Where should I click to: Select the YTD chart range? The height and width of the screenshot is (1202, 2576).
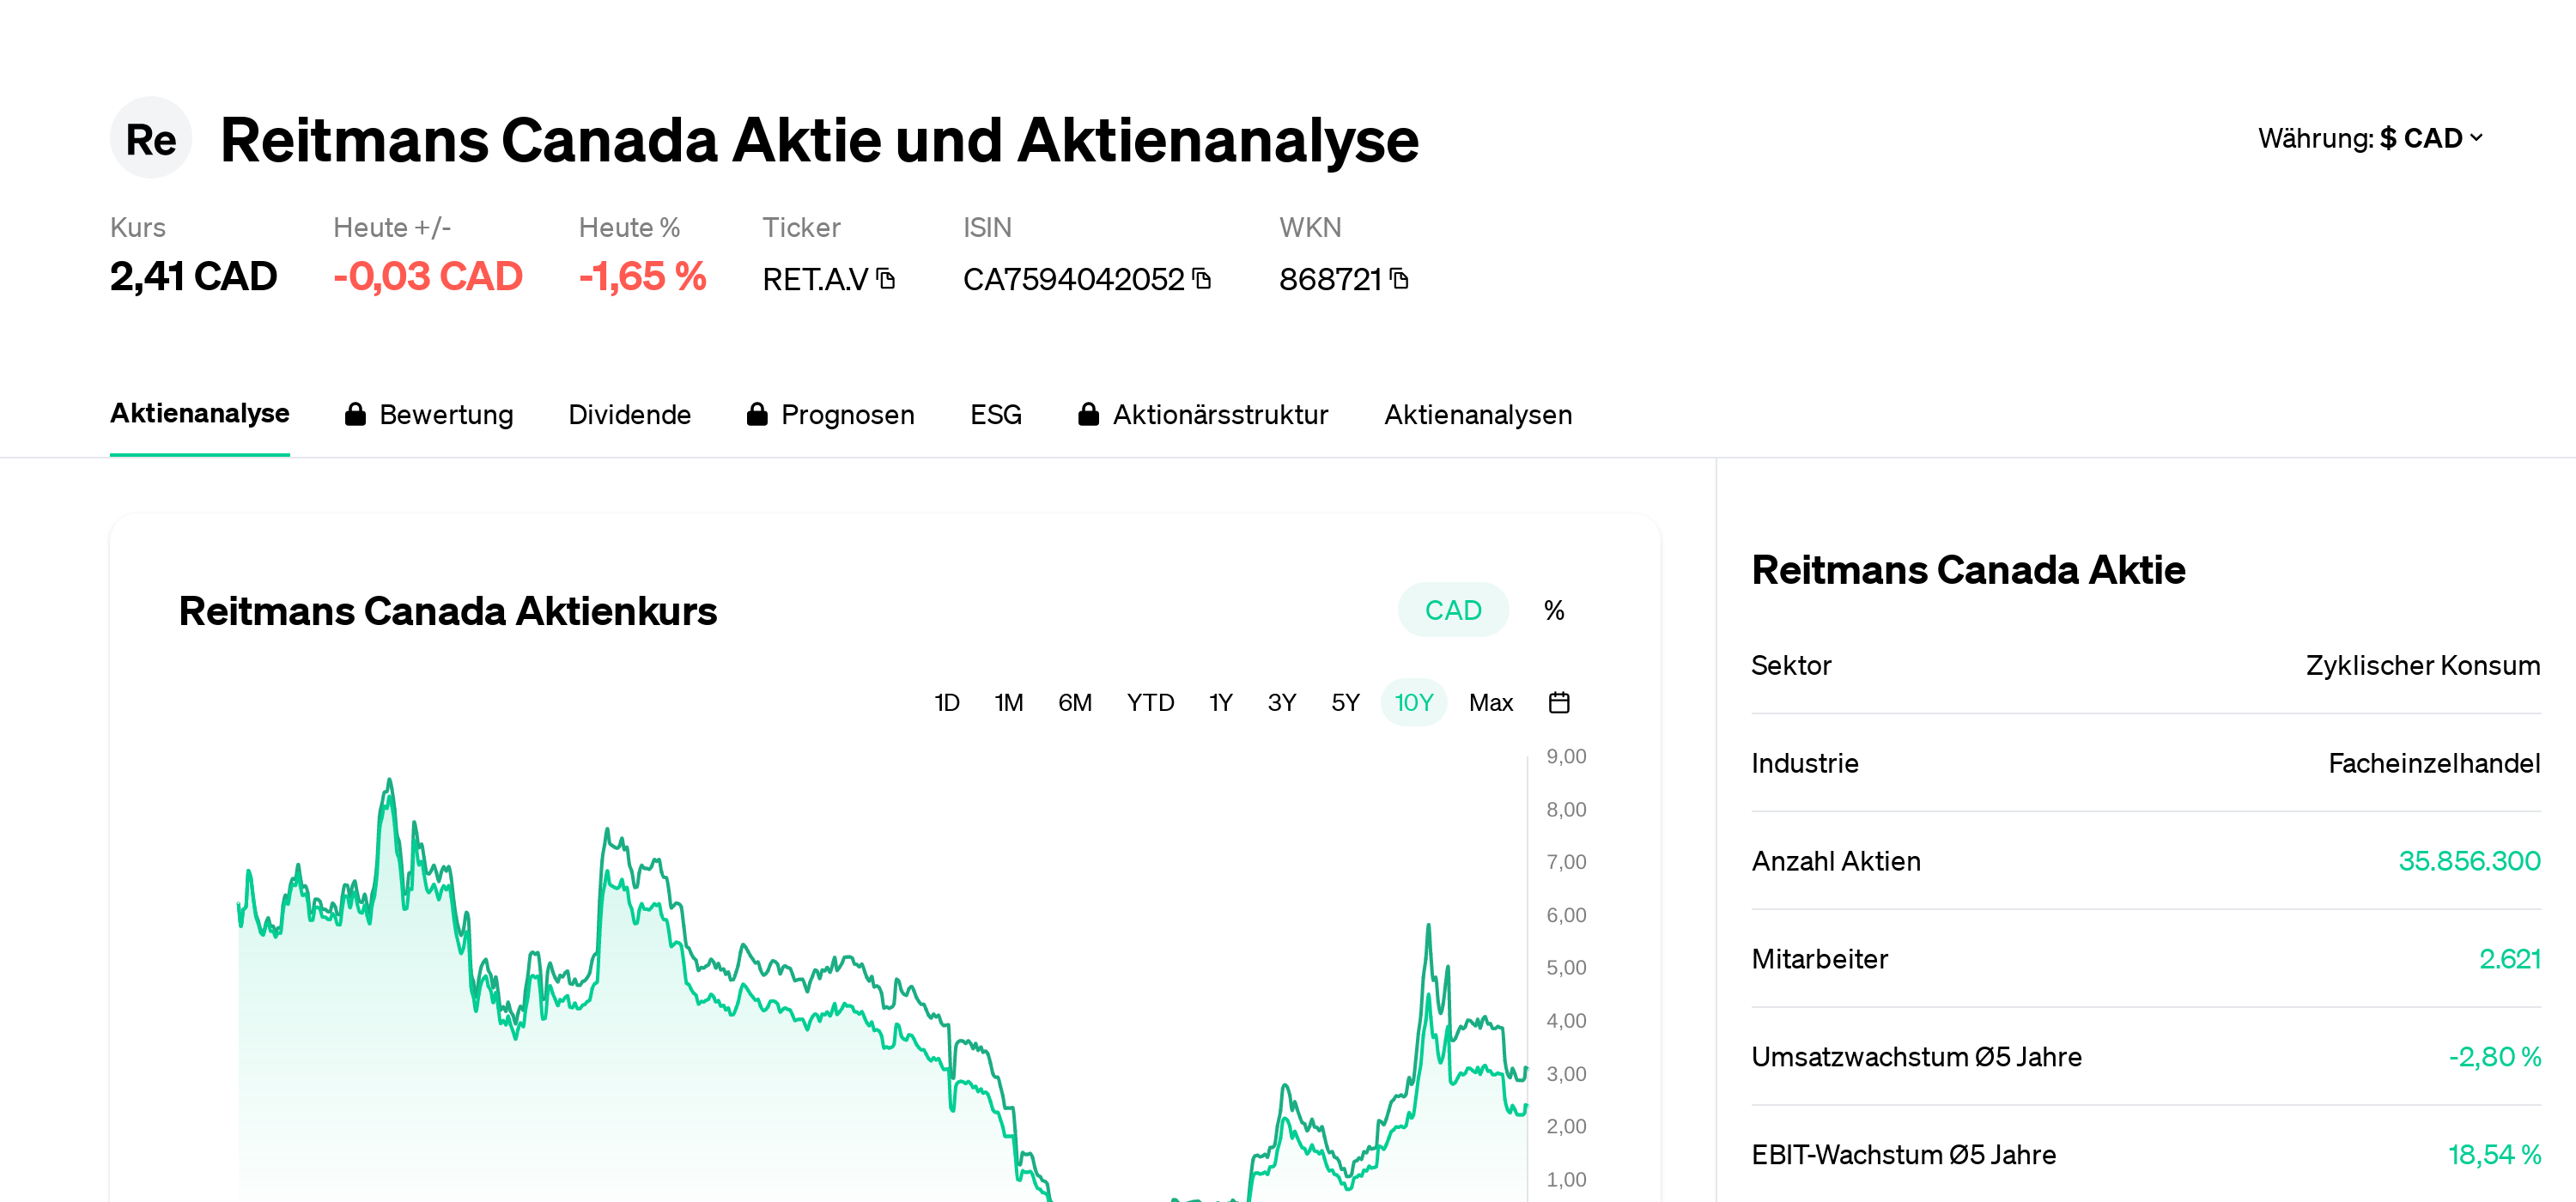1150,703
